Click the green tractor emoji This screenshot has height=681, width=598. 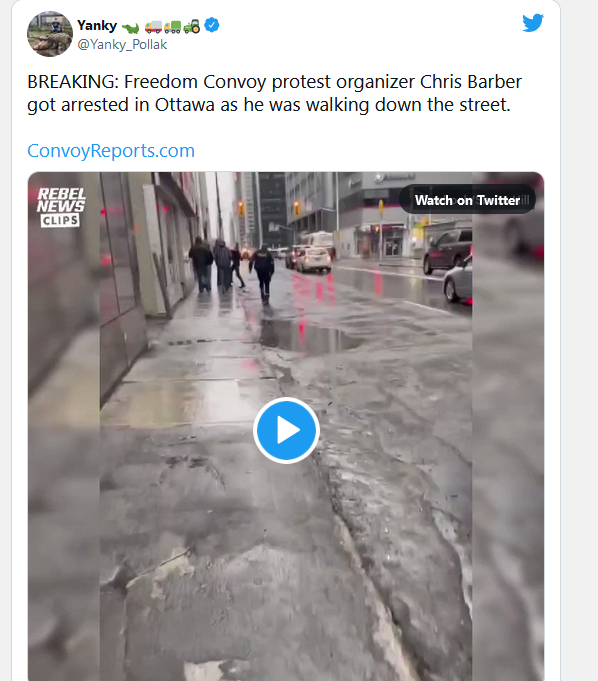tap(192, 26)
